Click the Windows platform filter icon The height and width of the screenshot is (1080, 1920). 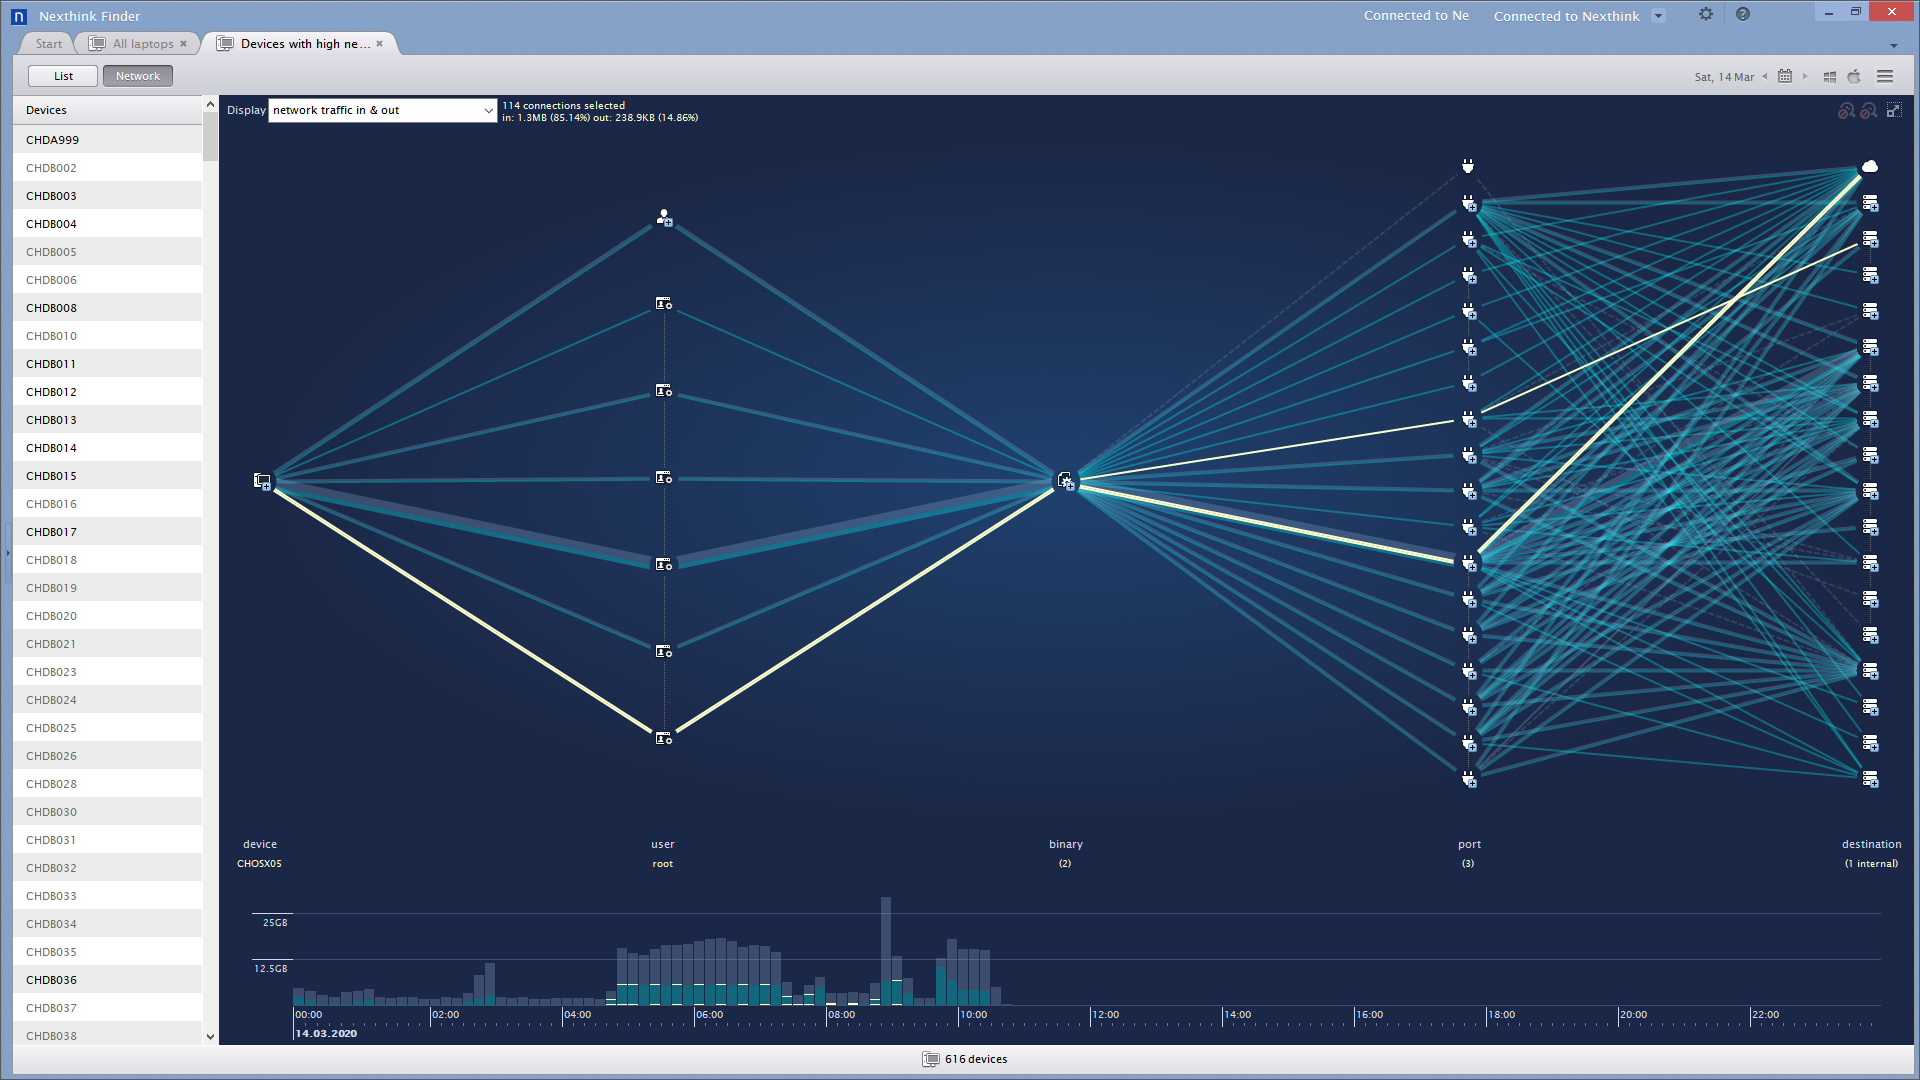(x=1830, y=76)
